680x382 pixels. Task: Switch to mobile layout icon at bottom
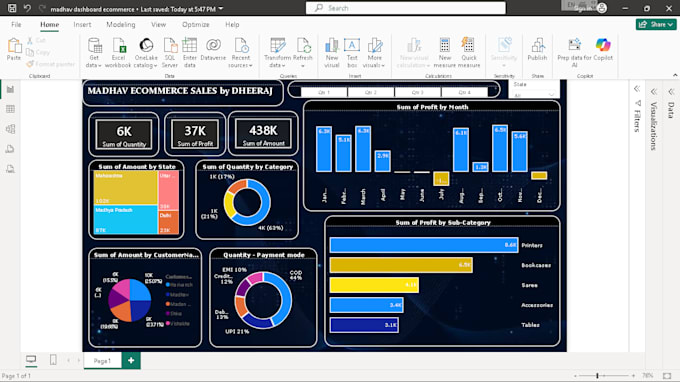click(x=53, y=359)
